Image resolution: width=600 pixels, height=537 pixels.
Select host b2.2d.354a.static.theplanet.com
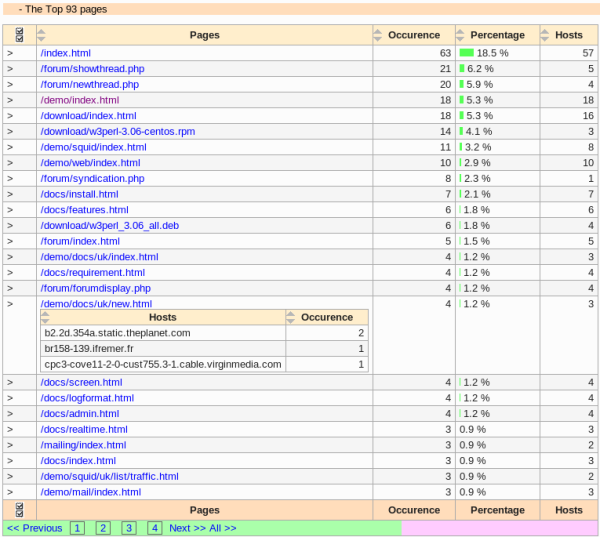pos(117,333)
